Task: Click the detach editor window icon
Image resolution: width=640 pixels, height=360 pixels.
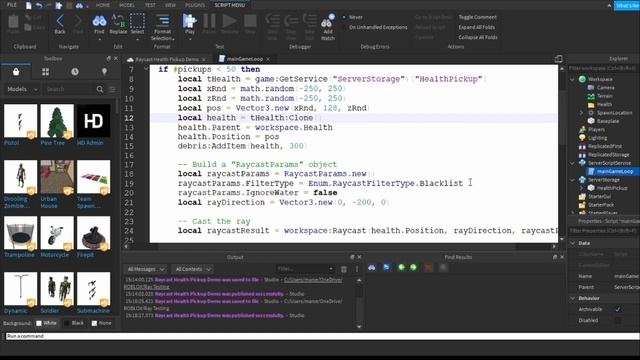Action: pyautogui.click(x=558, y=59)
